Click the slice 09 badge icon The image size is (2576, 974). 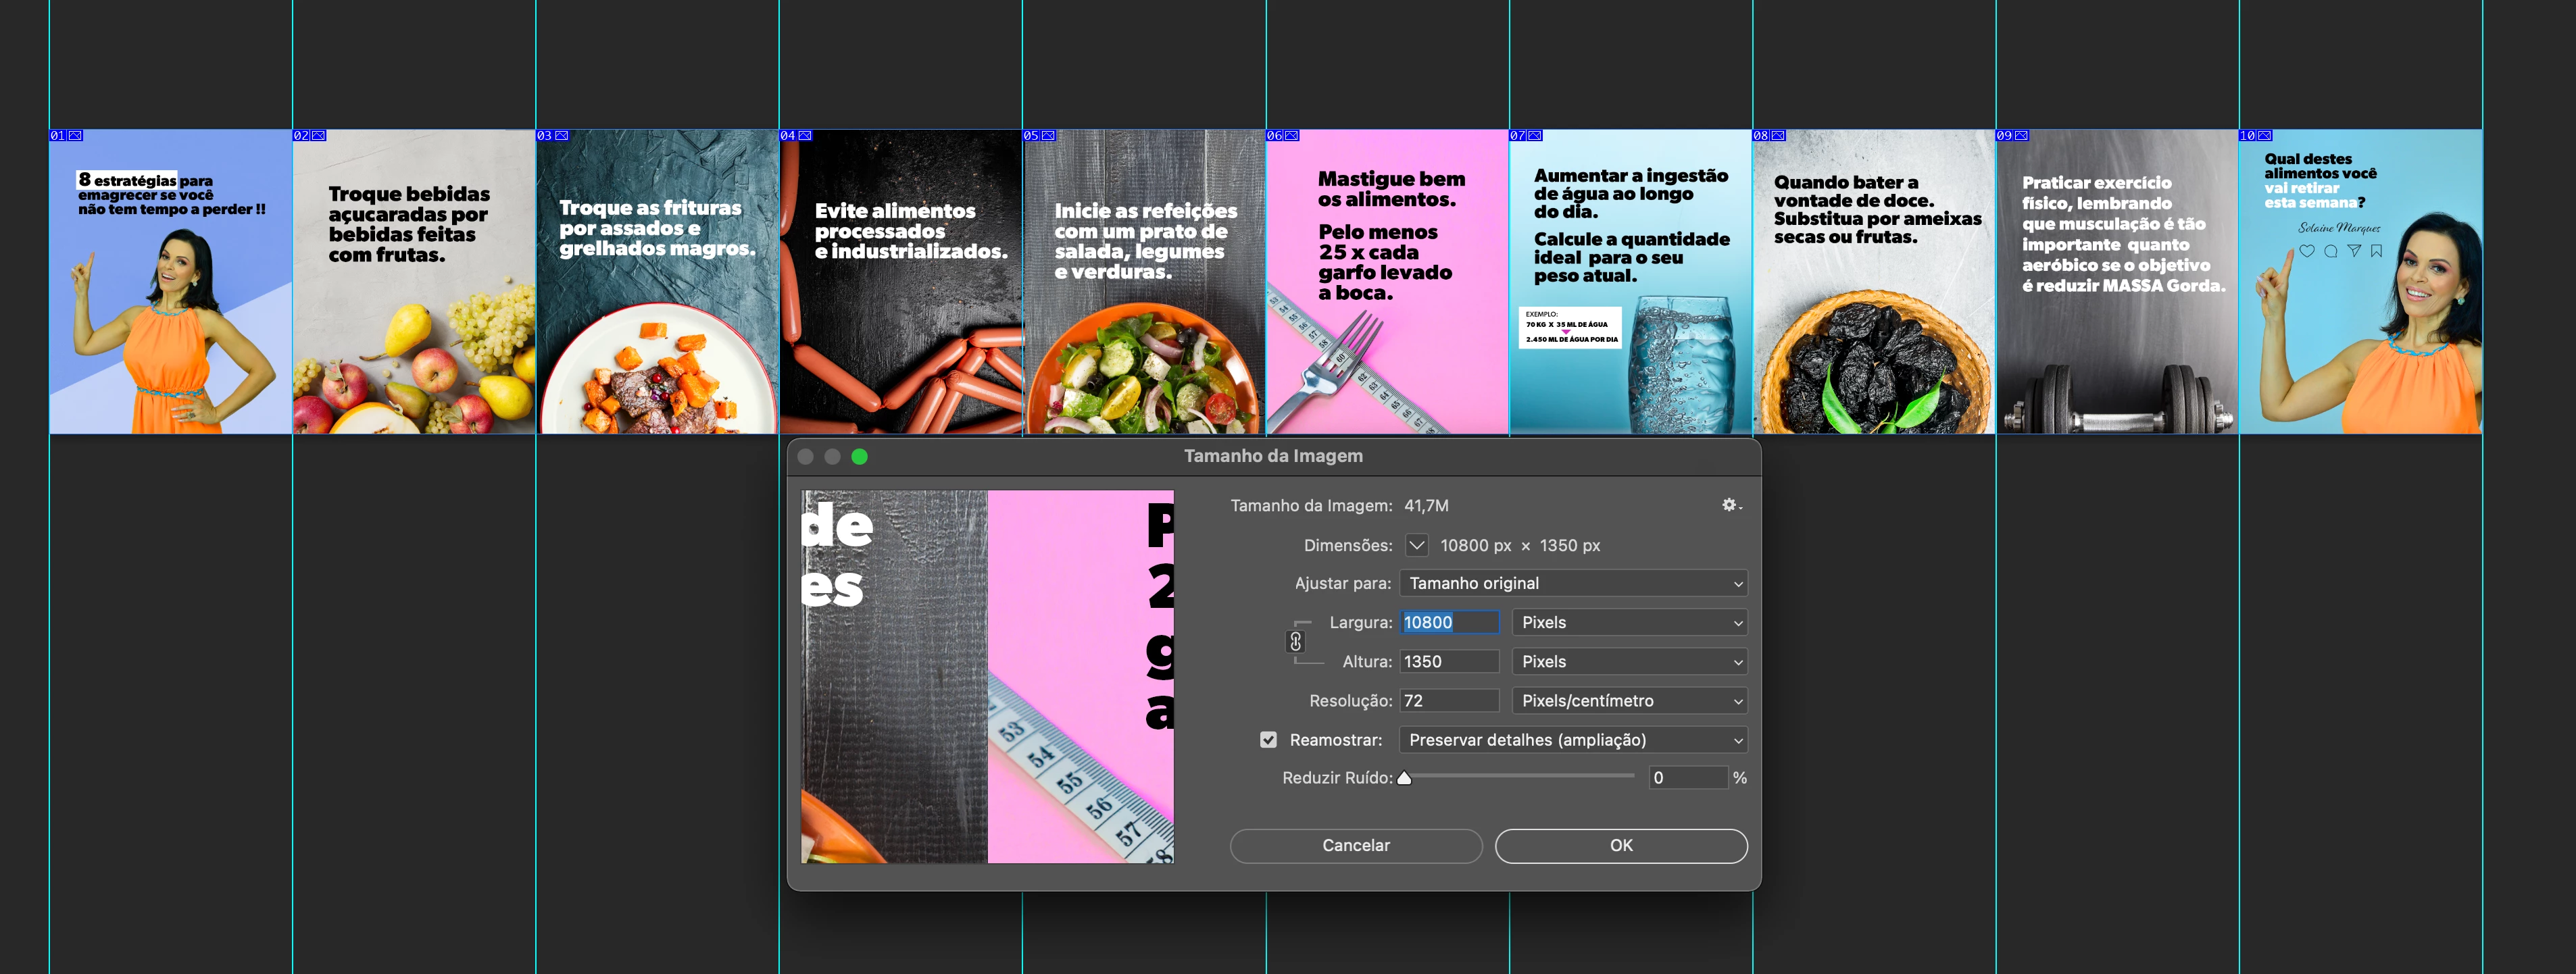click(x=2021, y=136)
